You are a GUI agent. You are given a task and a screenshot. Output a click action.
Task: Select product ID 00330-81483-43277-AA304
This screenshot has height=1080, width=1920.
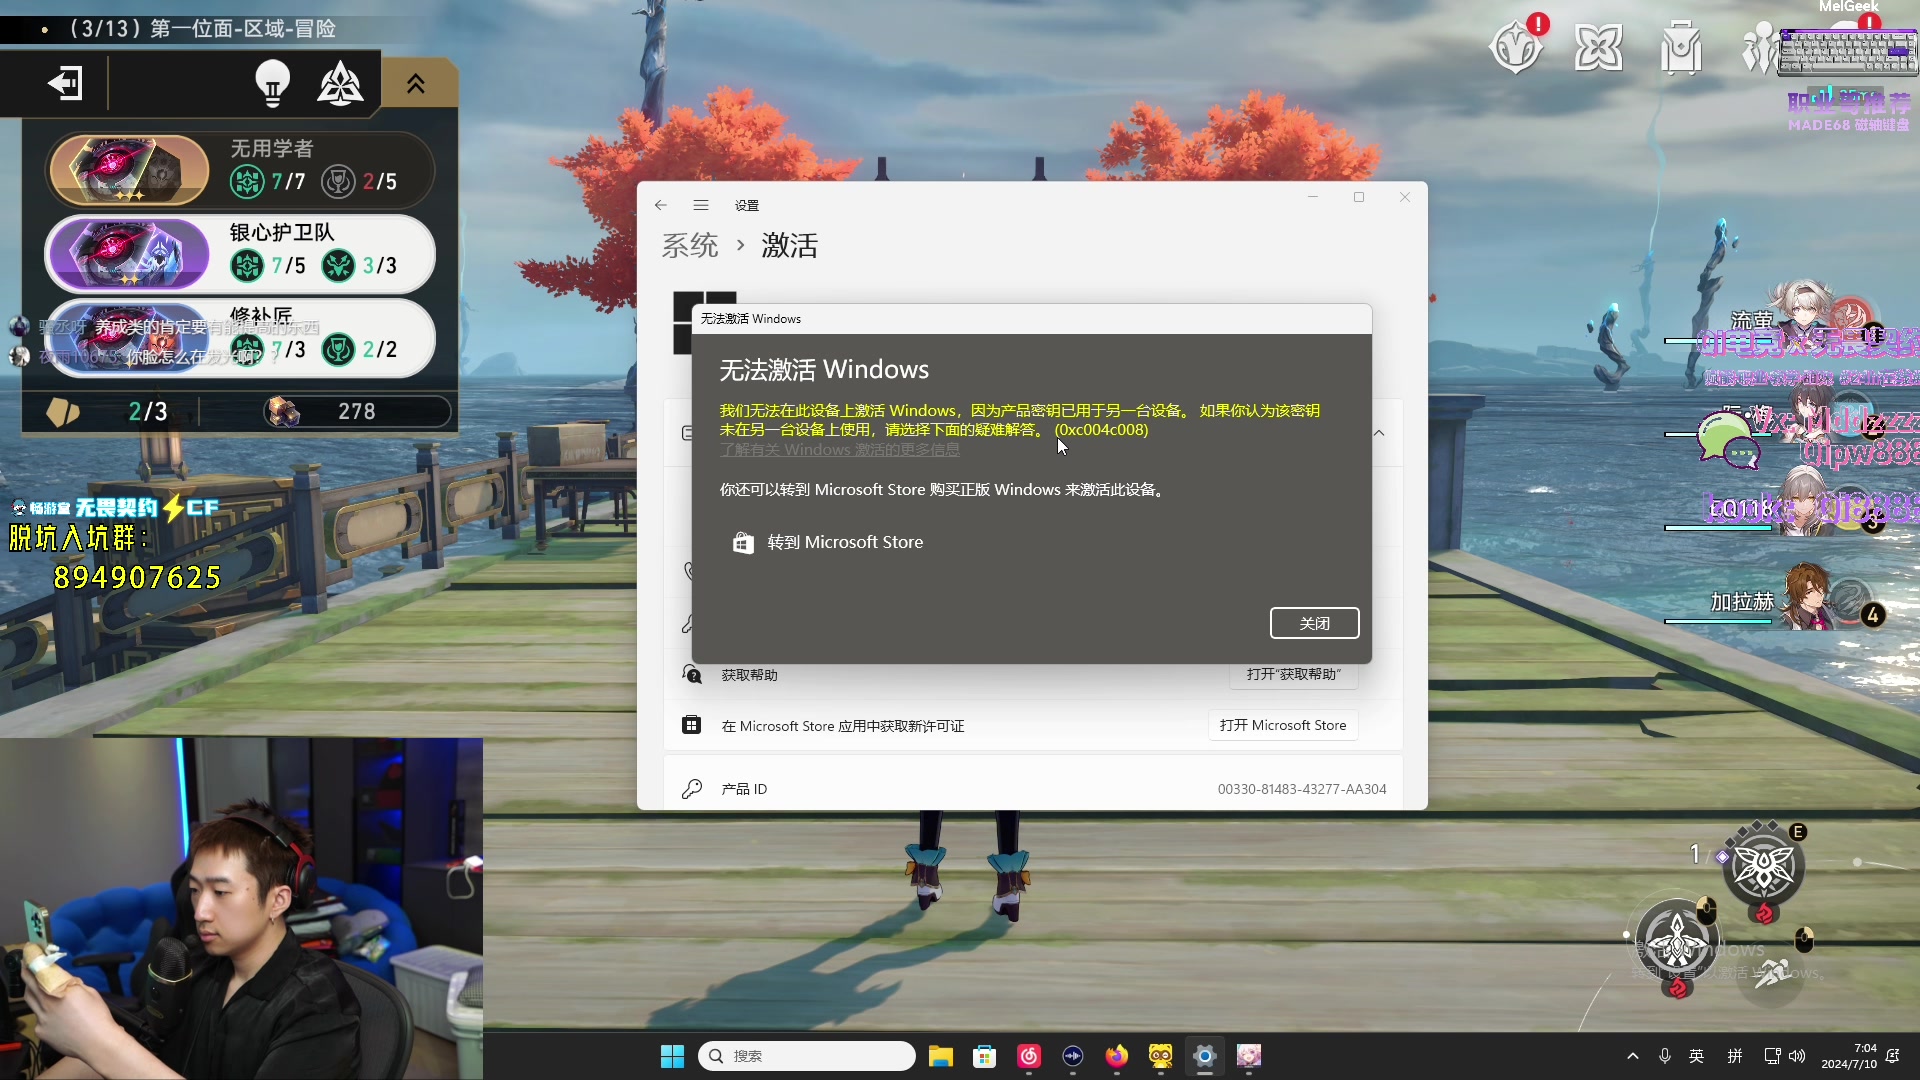click(x=1302, y=789)
